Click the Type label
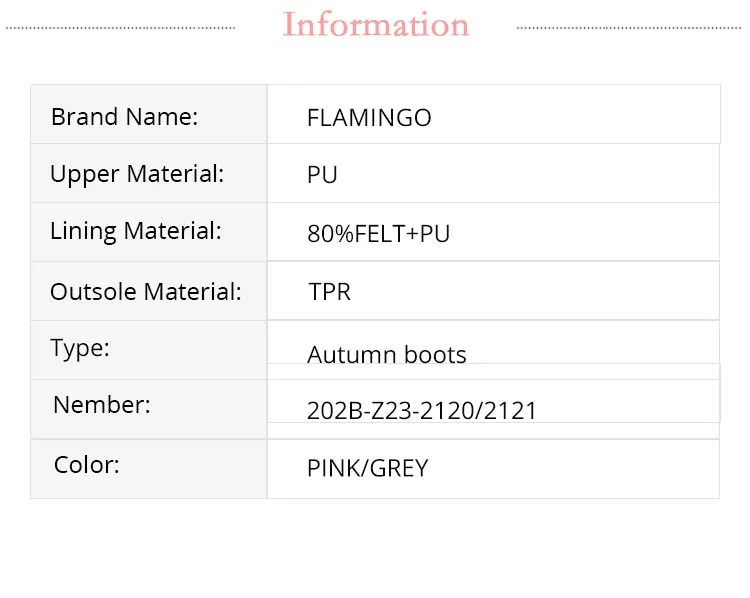Image resolution: width=750 pixels, height=598 pixels. click(x=80, y=348)
